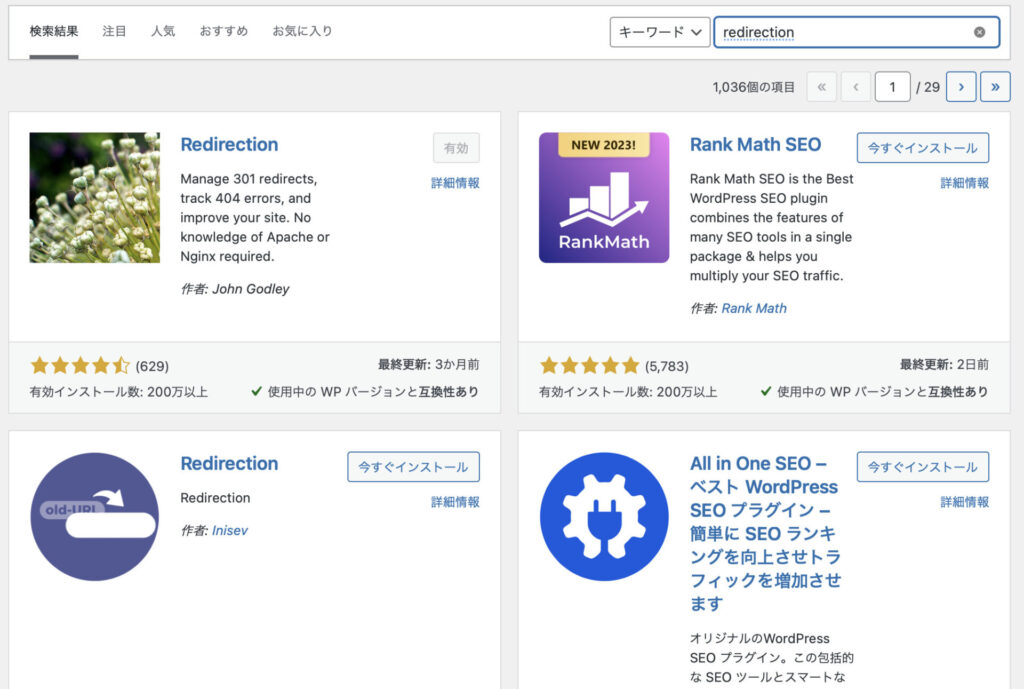
Task: Click the Rank Math author link
Action: click(x=754, y=308)
